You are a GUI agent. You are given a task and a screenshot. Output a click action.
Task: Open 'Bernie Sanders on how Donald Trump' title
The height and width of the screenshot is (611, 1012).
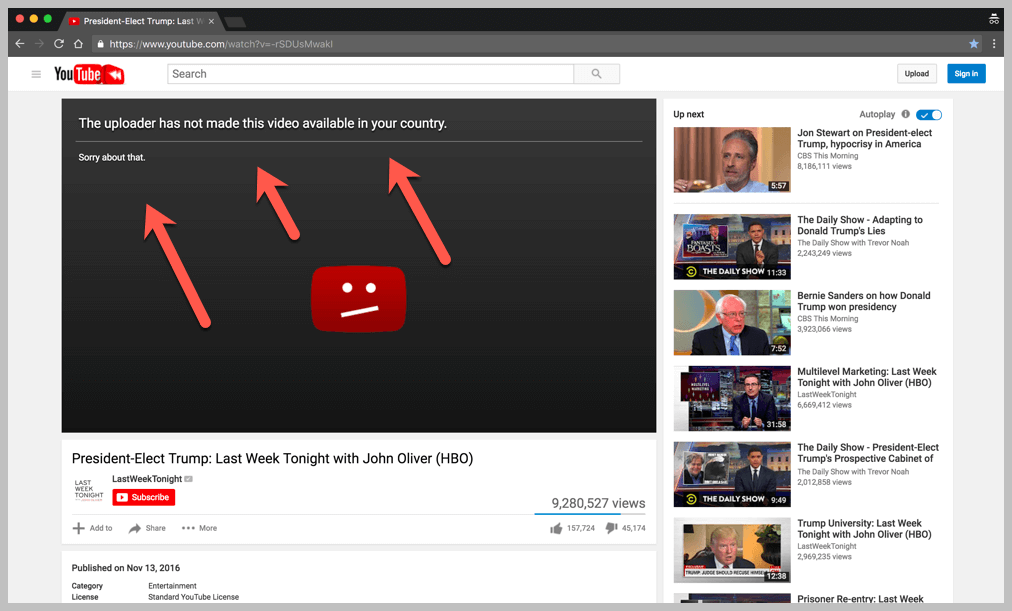point(864,301)
